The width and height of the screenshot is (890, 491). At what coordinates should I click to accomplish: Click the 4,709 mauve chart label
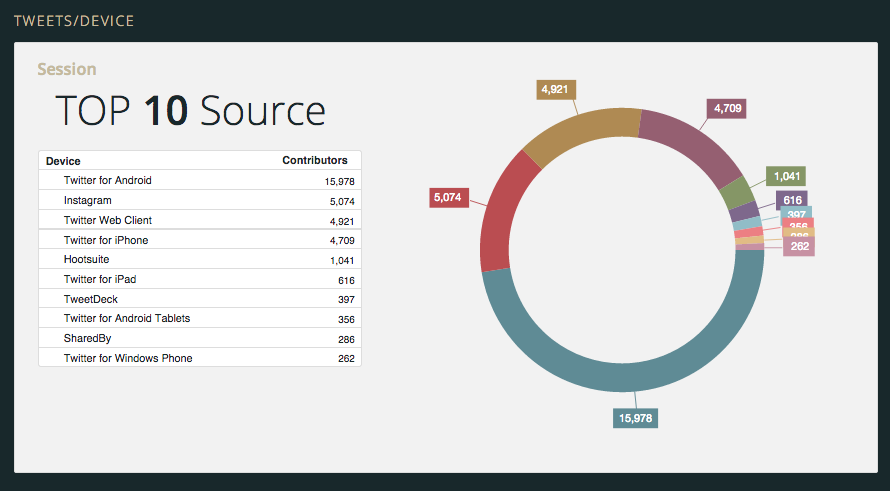tap(727, 108)
